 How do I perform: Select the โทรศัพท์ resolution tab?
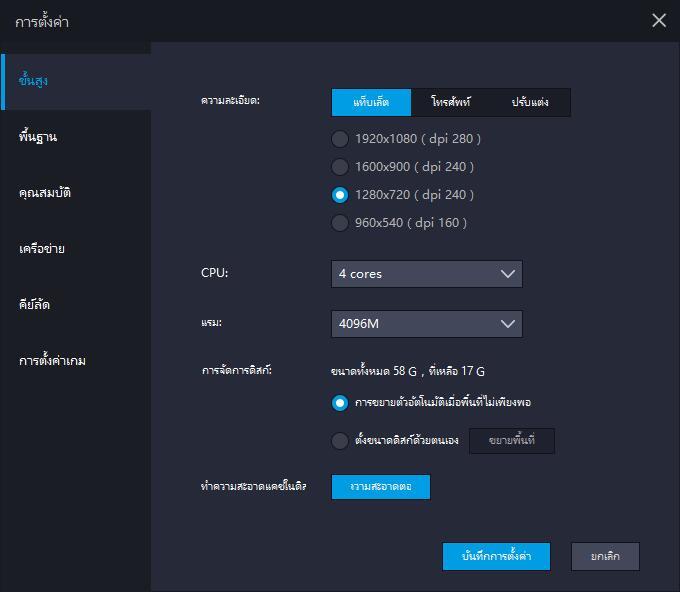tap(451, 102)
